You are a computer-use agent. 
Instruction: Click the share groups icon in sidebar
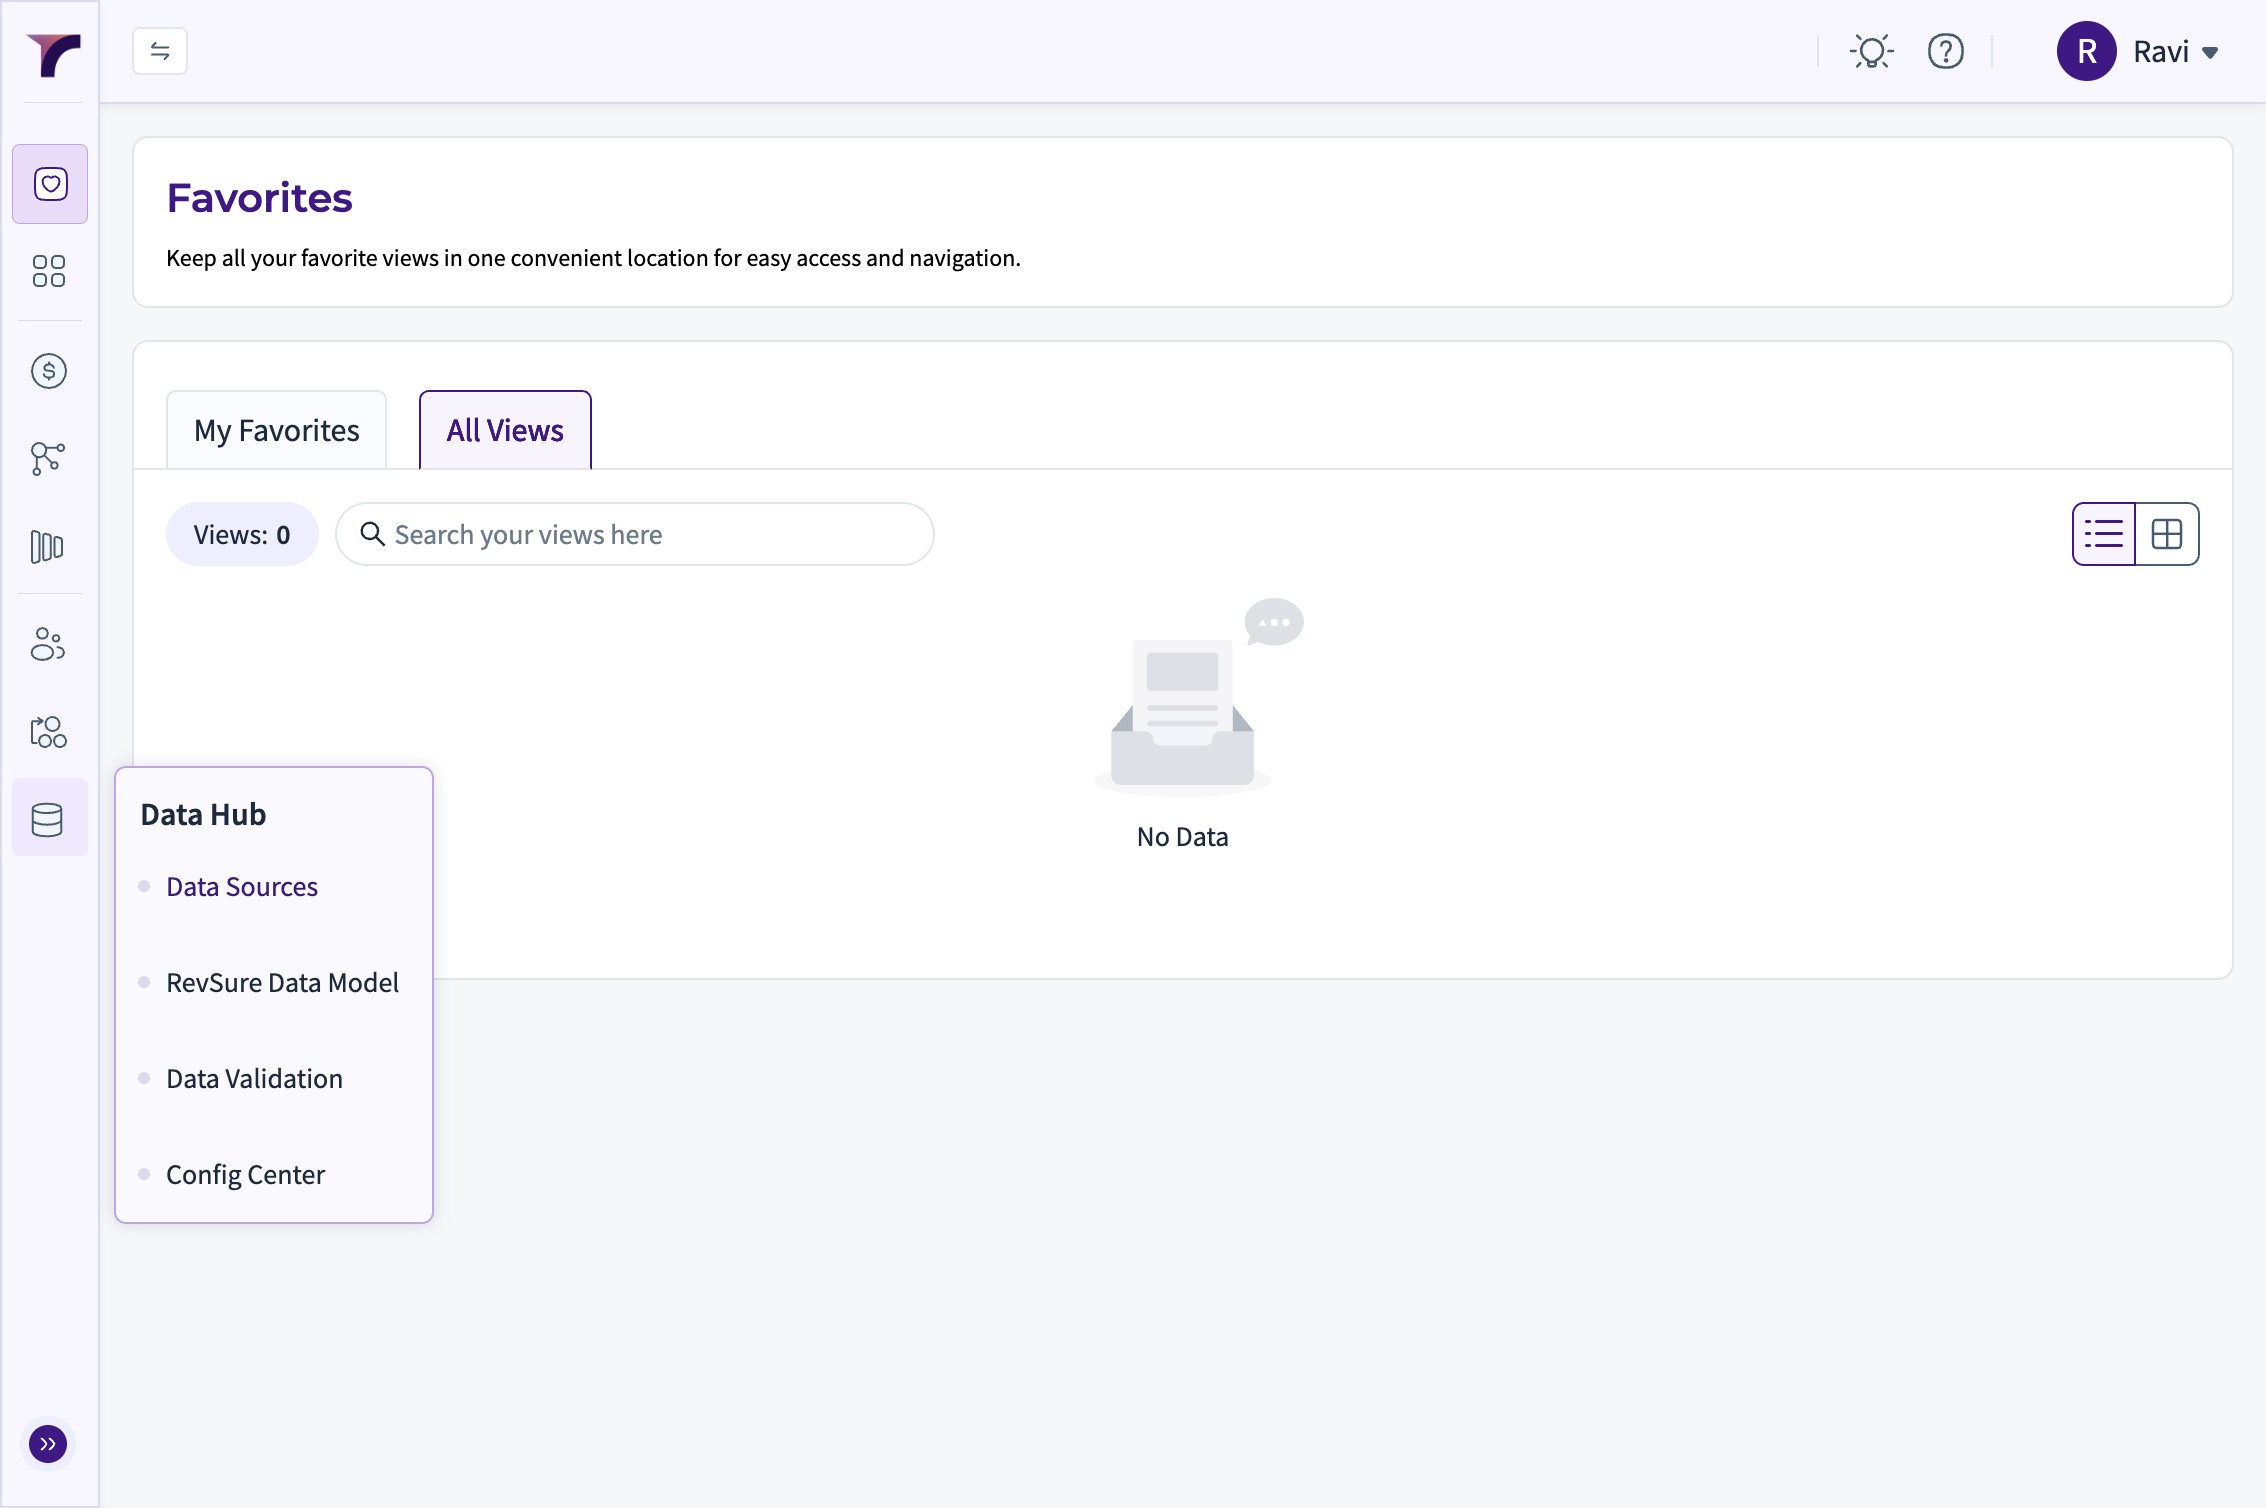pyautogui.click(x=48, y=732)
